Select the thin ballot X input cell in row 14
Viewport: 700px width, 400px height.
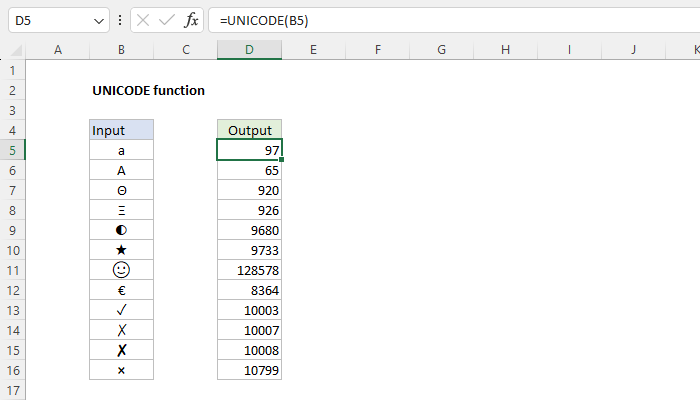[121, 330]
